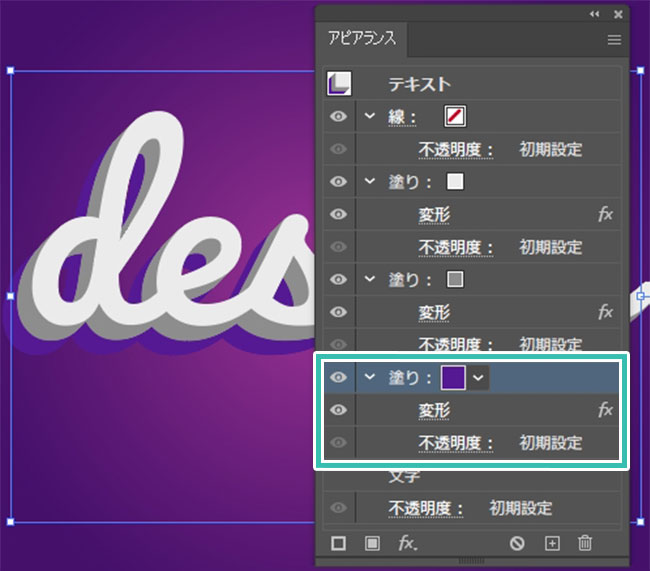This screenshot has width=650, height=571.
Task: Click the 'des' script text on the canvas
Action: click(166, 232)
